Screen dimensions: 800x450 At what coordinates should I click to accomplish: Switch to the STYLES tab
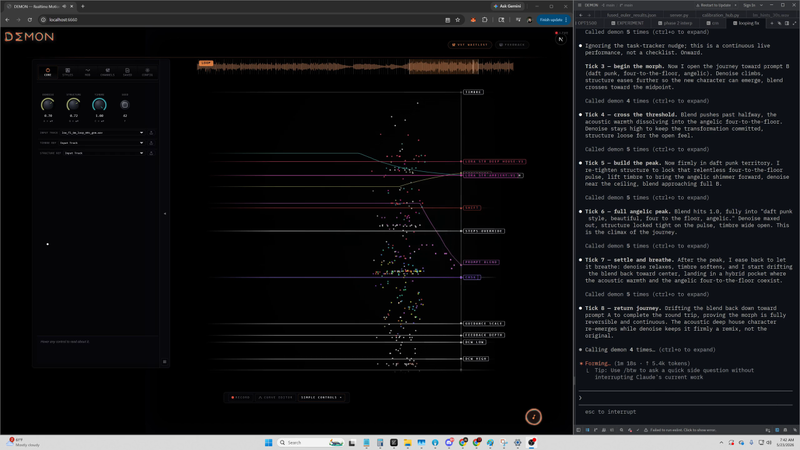67,72
